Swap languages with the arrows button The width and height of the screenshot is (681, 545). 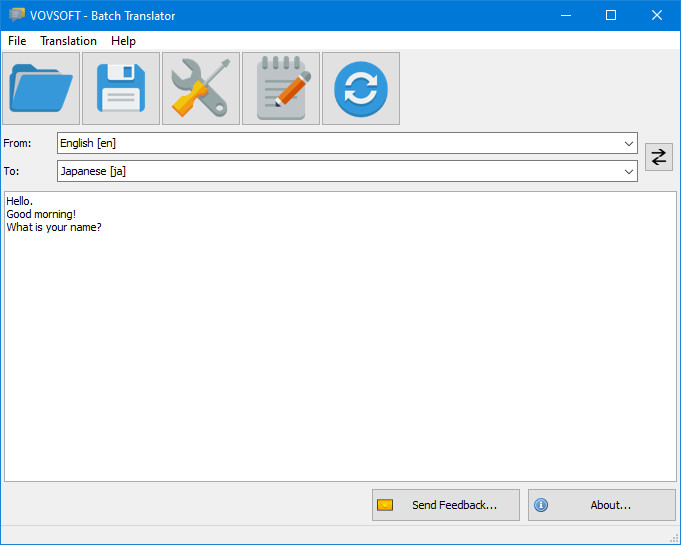point(658,157)
